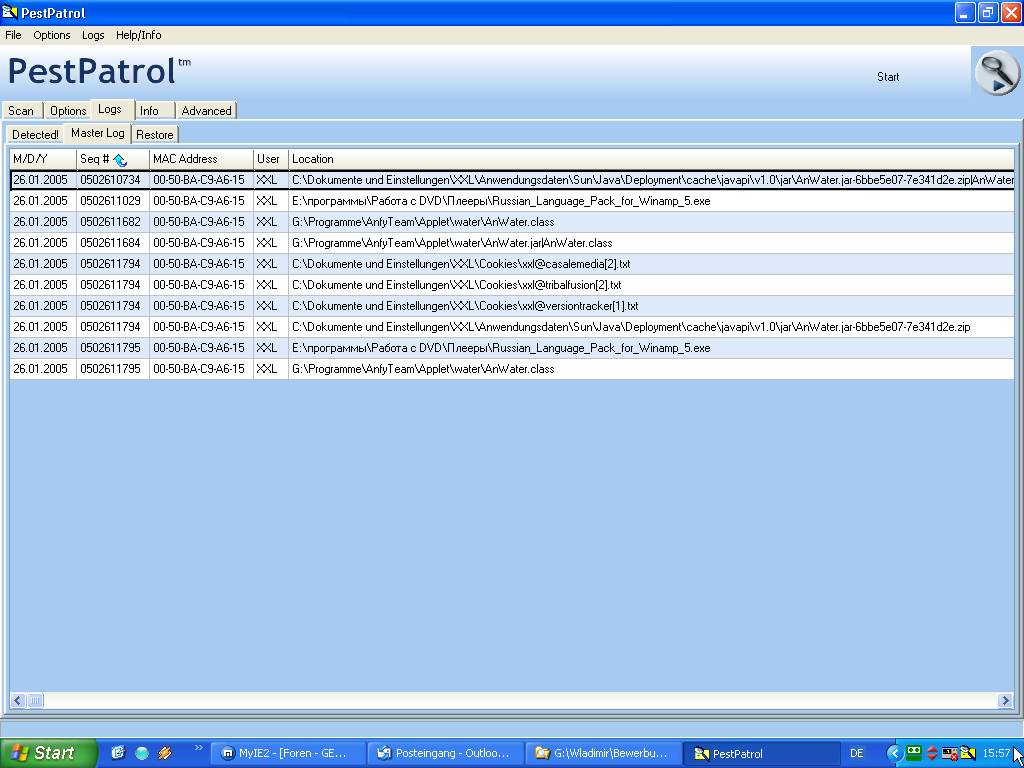This screenshot has width=1024, height=768.
Task: Open the PestPatrol system tray icon
Action: (x=967, y=753)
